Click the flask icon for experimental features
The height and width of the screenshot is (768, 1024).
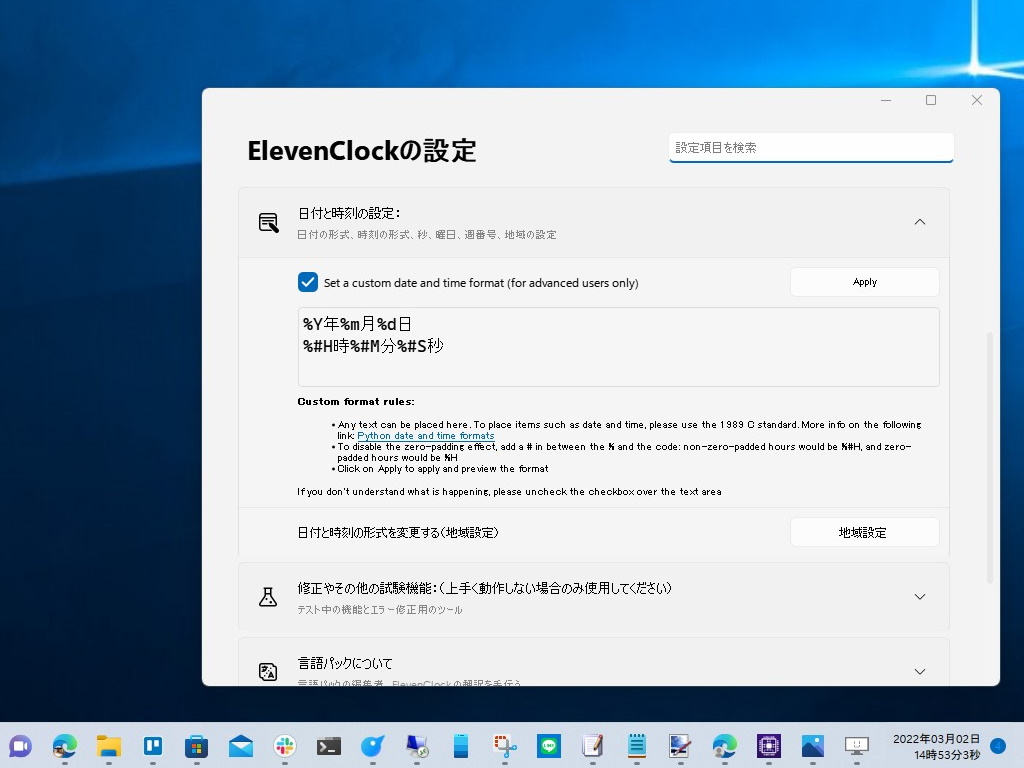point(268,596)
